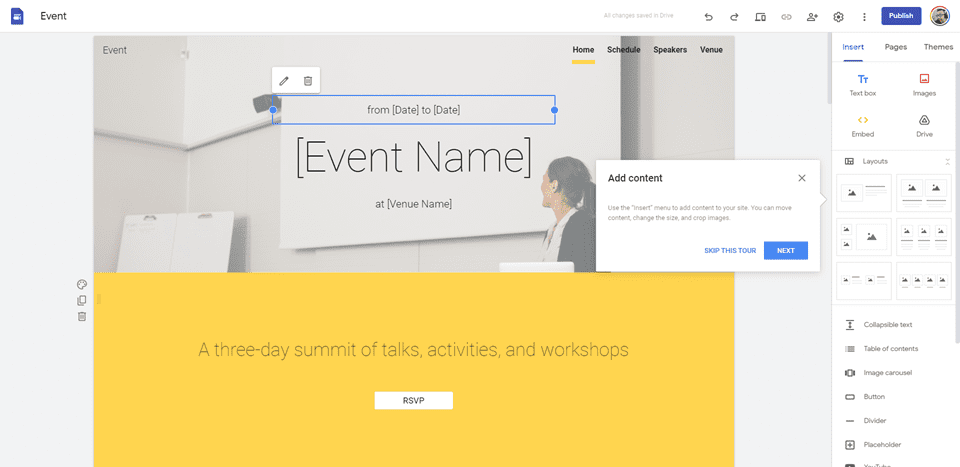Open site settings gear
Screen dimensions: 960x467
[x=839, y=17]
